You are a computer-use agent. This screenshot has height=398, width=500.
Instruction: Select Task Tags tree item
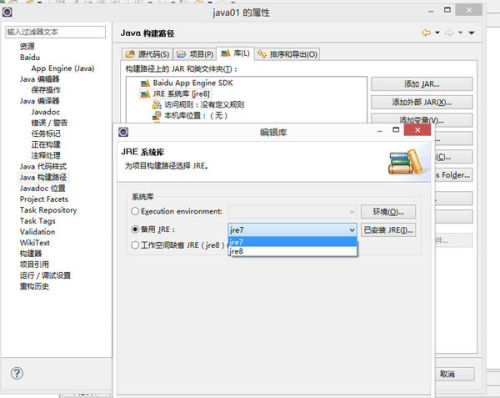[x=38, y=221]
